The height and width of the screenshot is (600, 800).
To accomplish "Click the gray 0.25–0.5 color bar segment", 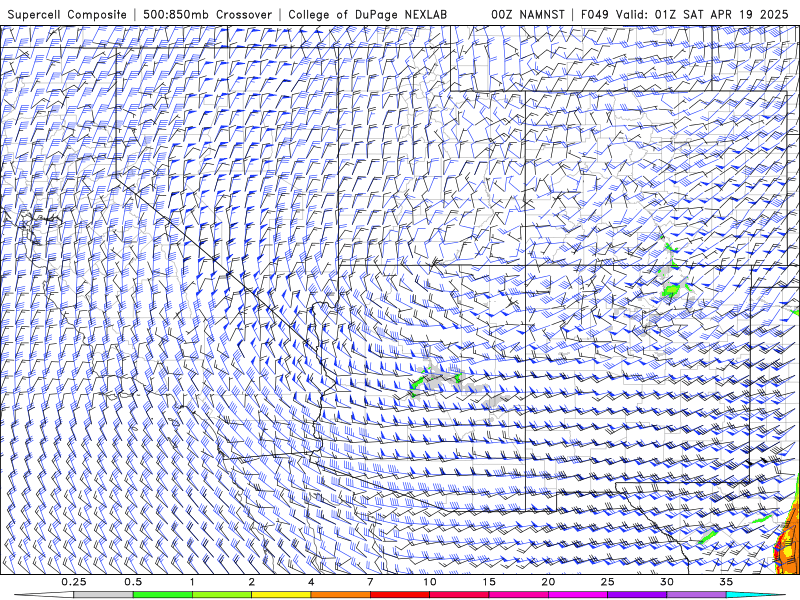I will [x=103, y=595].
